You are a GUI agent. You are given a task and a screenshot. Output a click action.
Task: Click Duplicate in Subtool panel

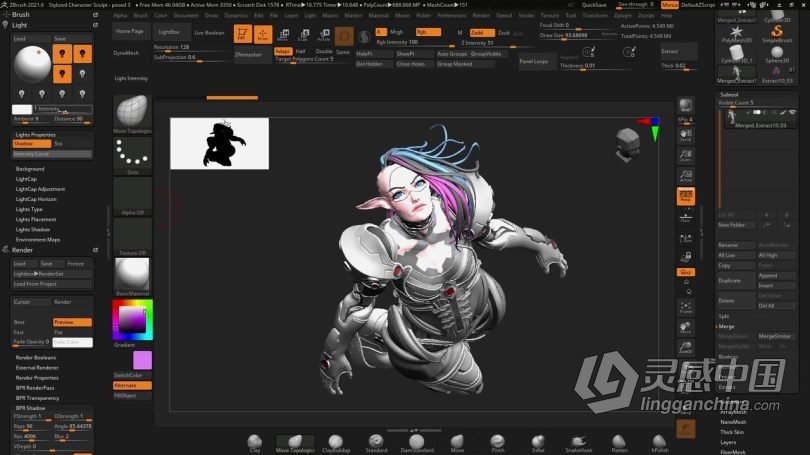click(x=736, y=280)
